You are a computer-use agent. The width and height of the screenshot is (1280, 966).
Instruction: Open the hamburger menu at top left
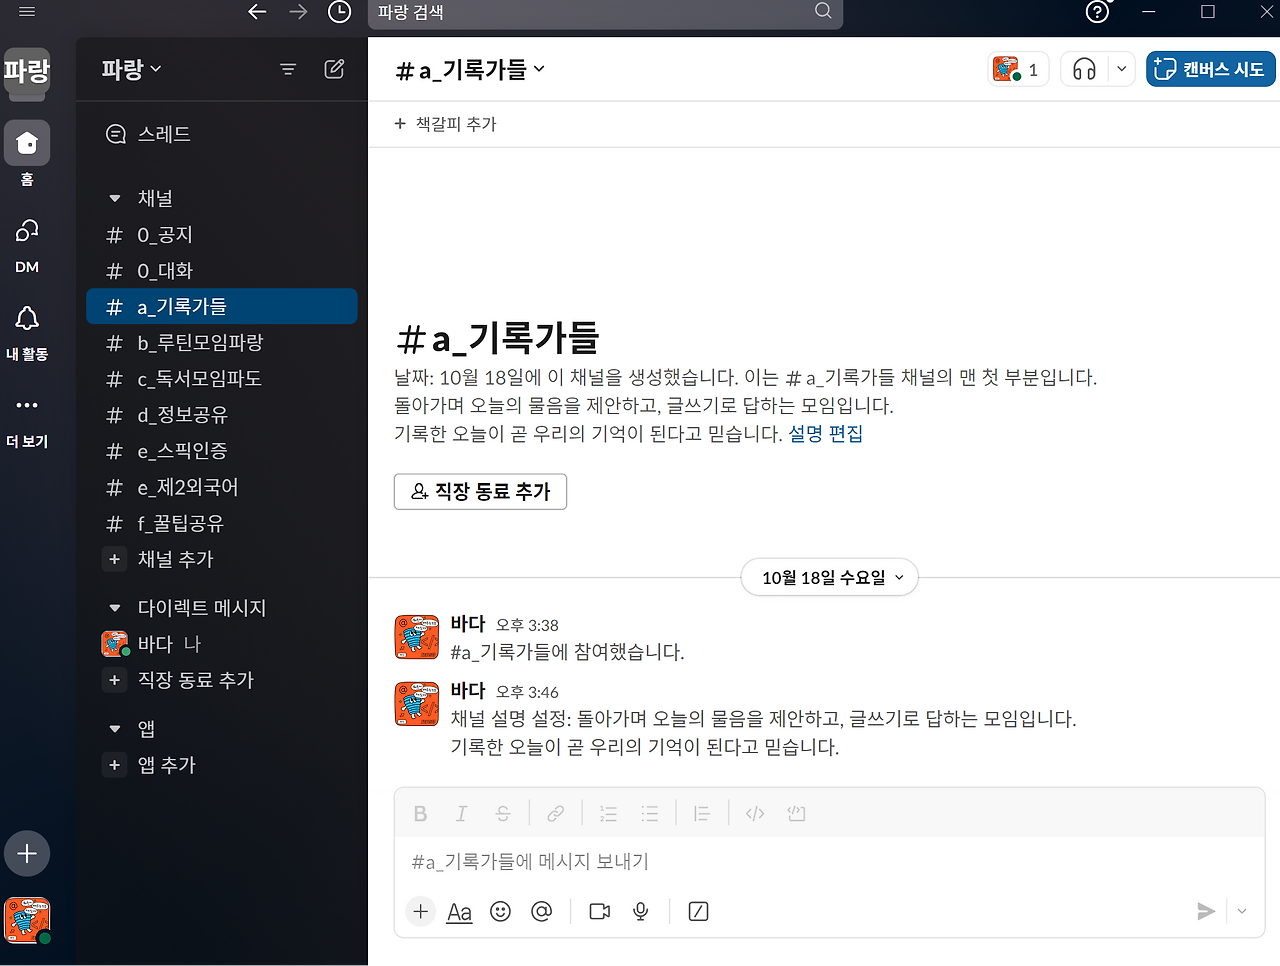(26, 13)
